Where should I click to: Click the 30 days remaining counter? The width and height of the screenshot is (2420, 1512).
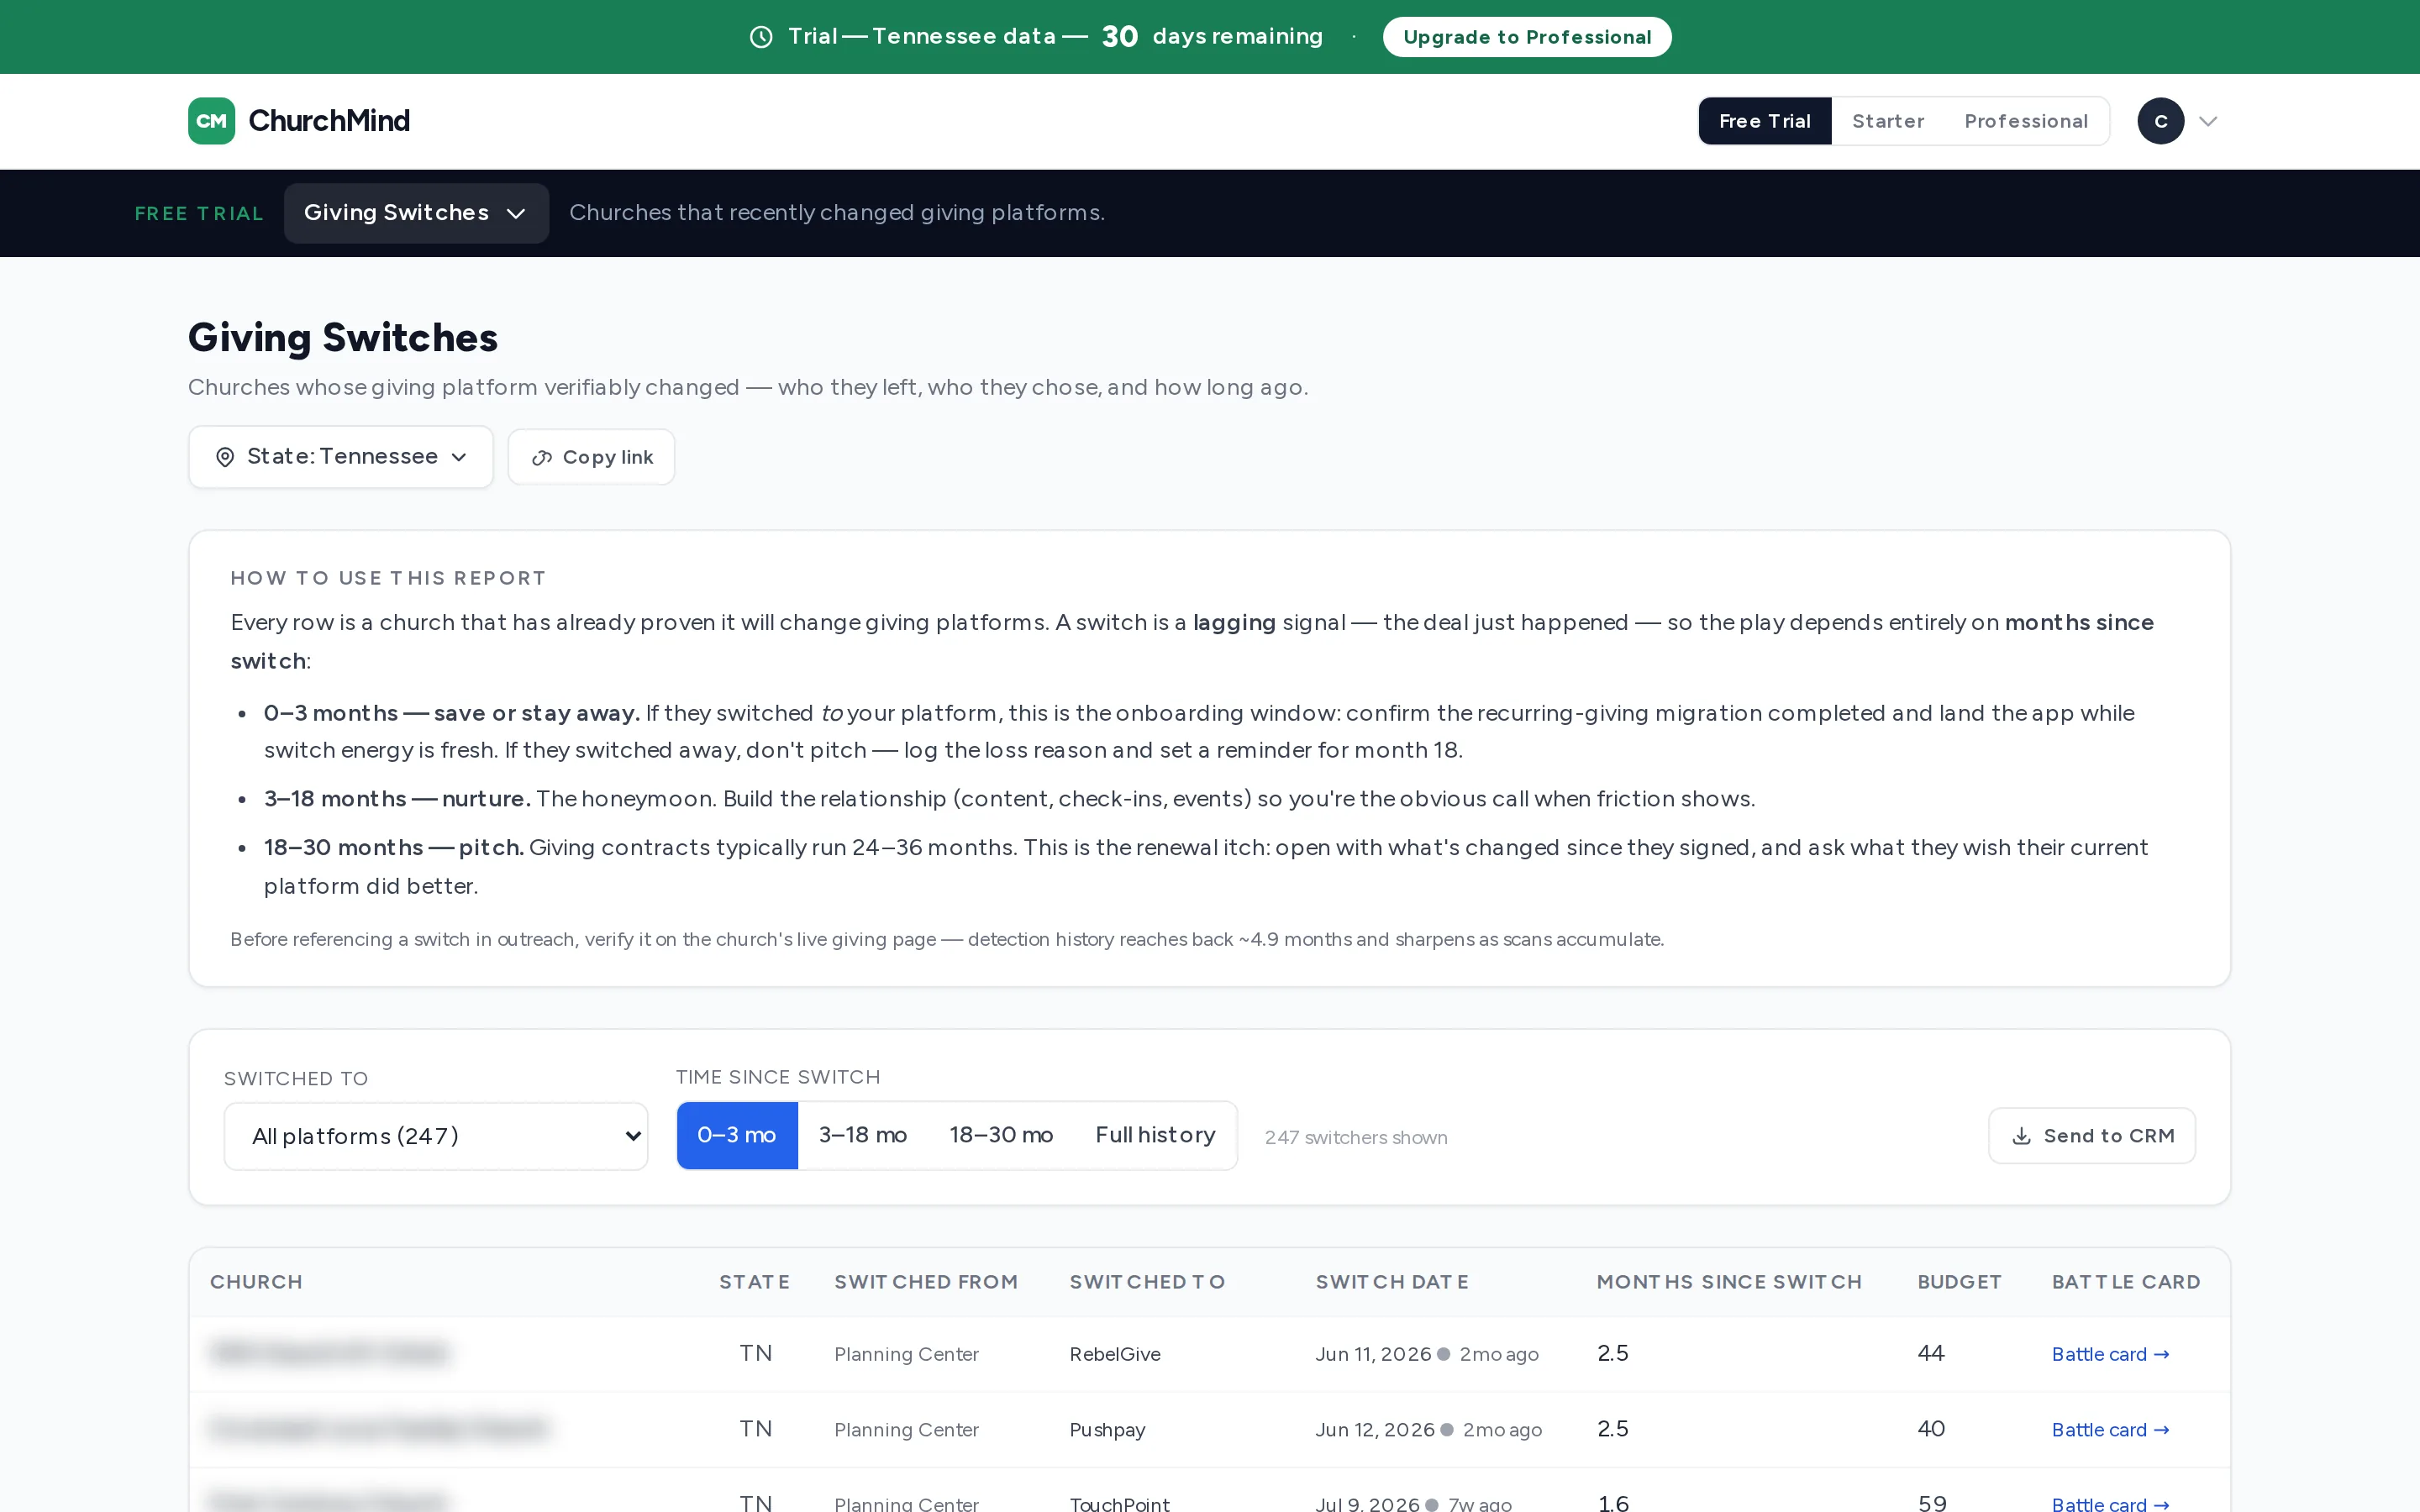1212,37
